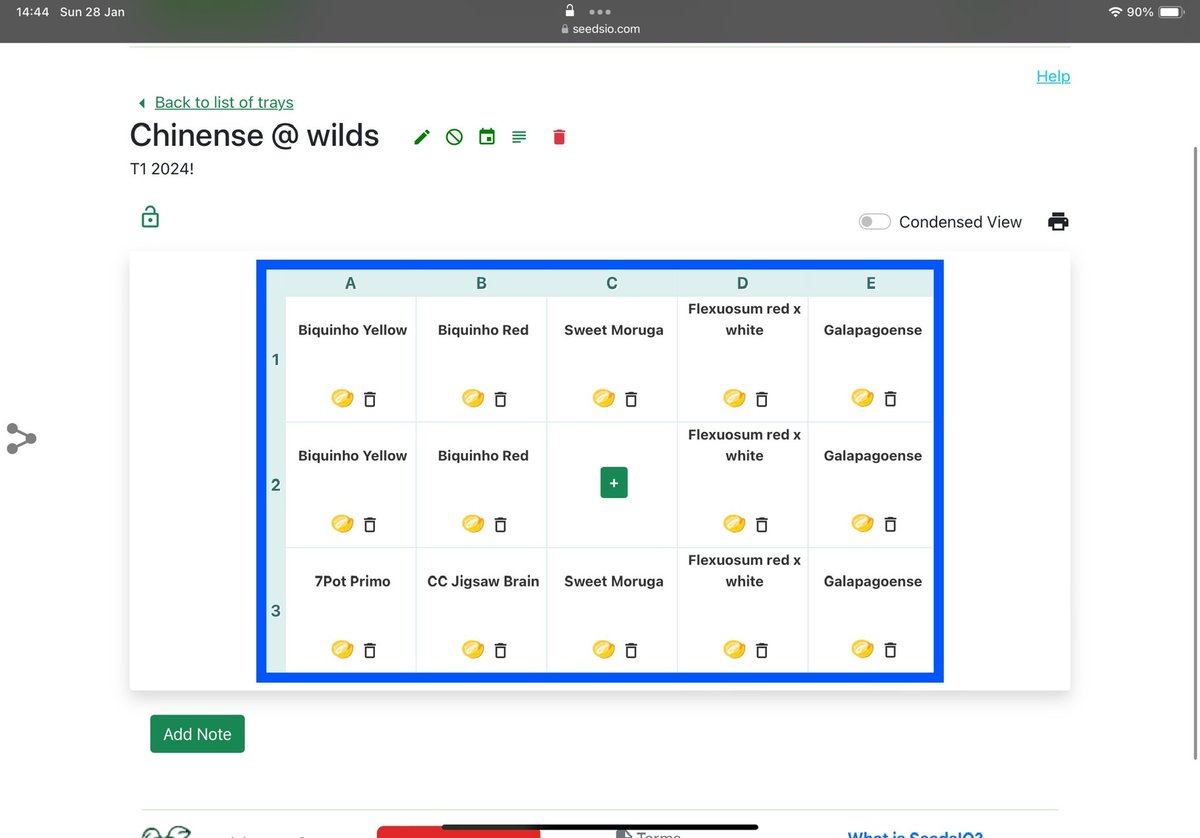Click column header E
Image resolution: width=1200 pixels, height=838 pixels.
coord(871,283)
